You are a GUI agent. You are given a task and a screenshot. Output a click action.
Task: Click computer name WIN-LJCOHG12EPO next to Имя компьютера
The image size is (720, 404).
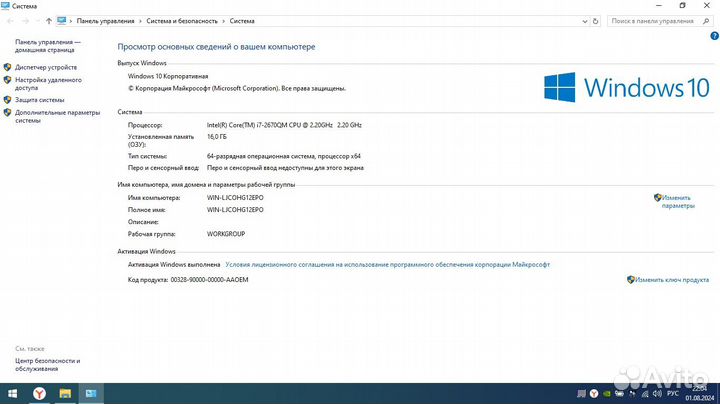tap(235, 198)
